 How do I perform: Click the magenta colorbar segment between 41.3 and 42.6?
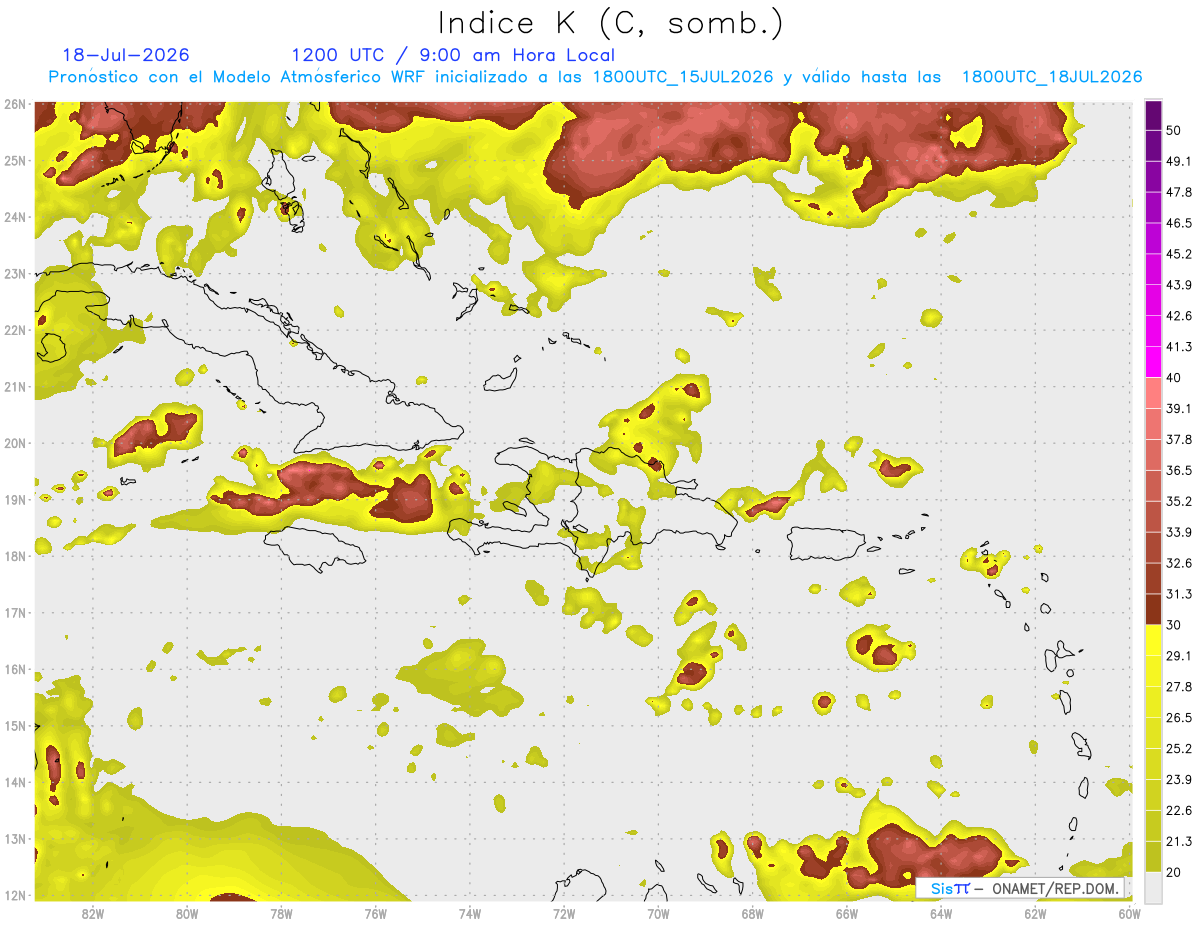pos(1153,331)
